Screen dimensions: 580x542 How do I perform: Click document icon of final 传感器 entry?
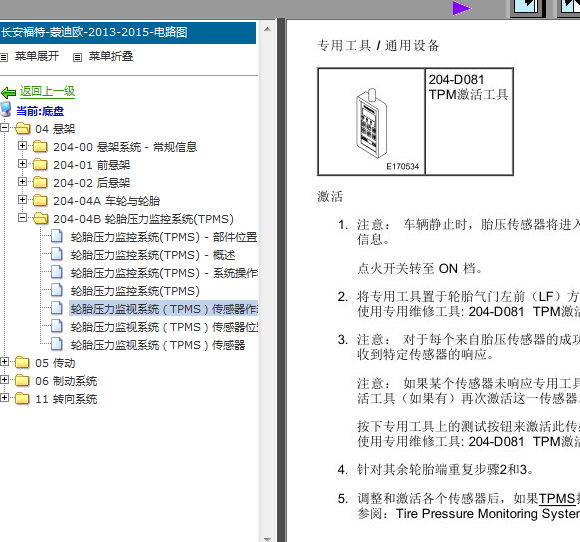click(57, 344)
